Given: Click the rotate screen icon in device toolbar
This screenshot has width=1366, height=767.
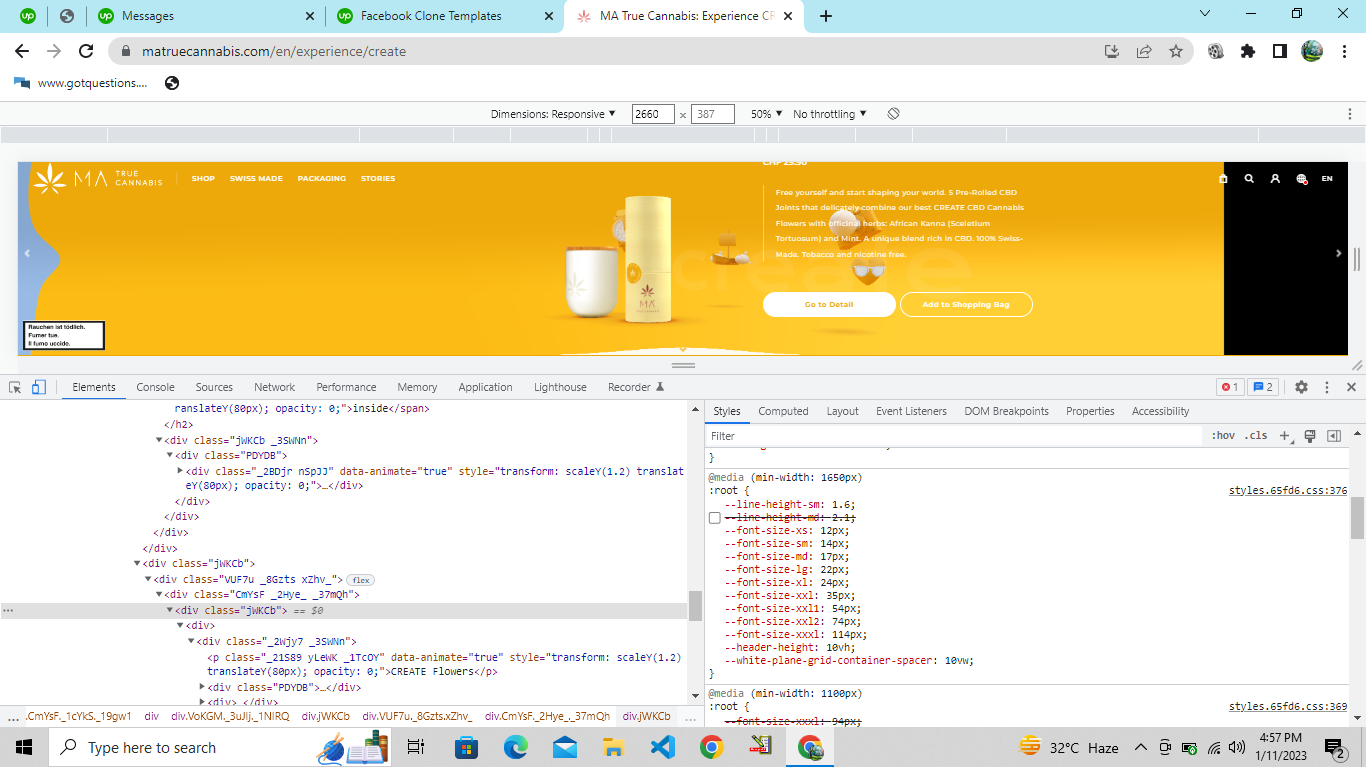Looking at the screenshot, I should click(893, 114).
